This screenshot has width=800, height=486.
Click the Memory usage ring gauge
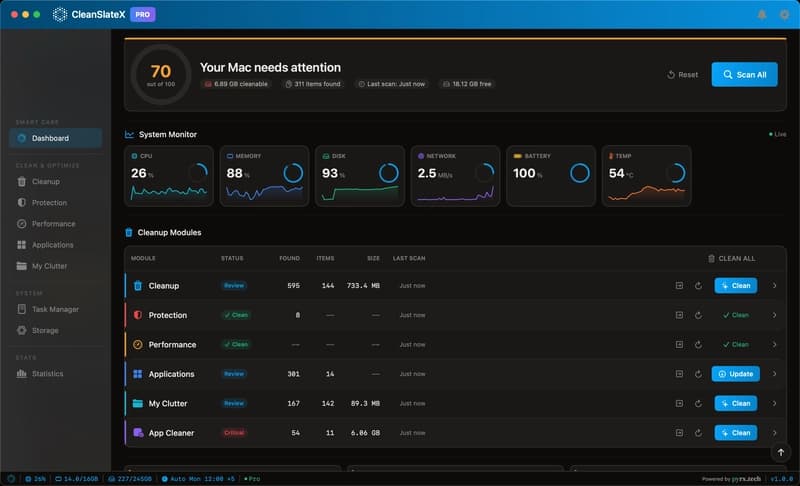click(293, 173)
